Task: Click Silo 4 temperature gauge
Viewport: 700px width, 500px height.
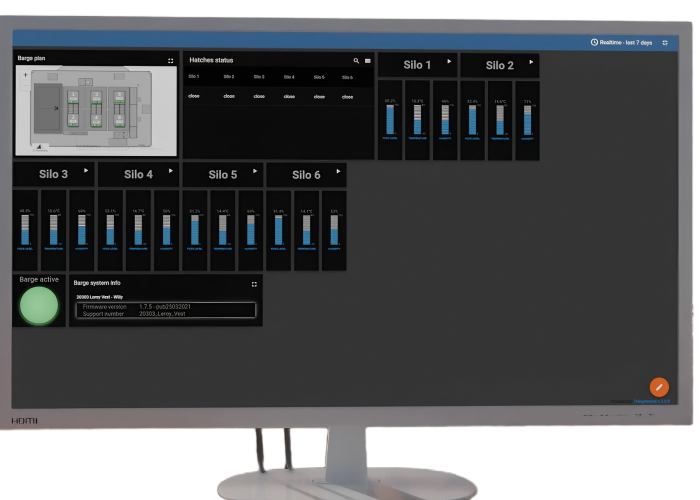Action: pyautogui.click(x=138, y=230)
